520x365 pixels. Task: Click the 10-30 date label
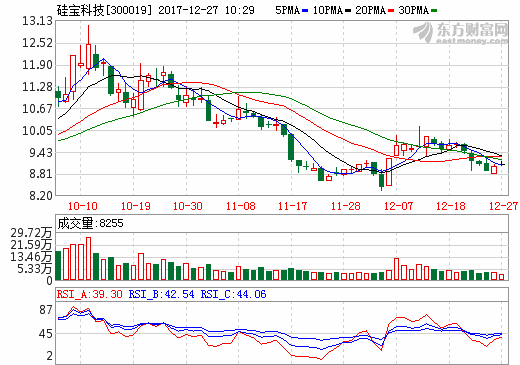coord(188,206)
